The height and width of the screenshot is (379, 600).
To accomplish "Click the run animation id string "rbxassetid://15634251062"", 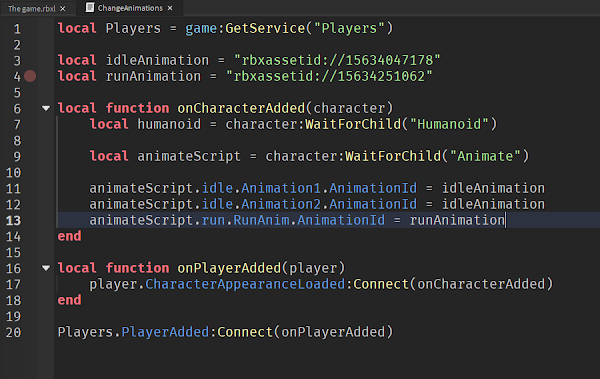I will 329,76.
